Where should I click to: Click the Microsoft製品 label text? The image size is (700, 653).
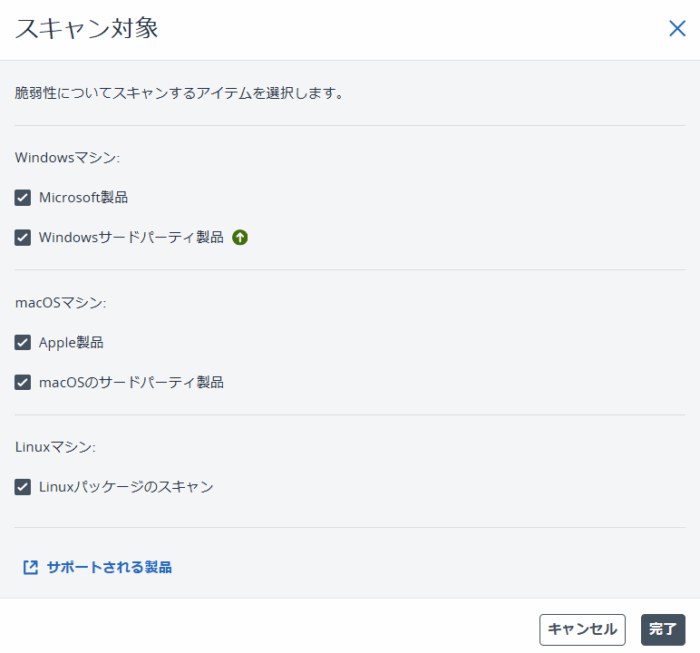pos(83,198)
